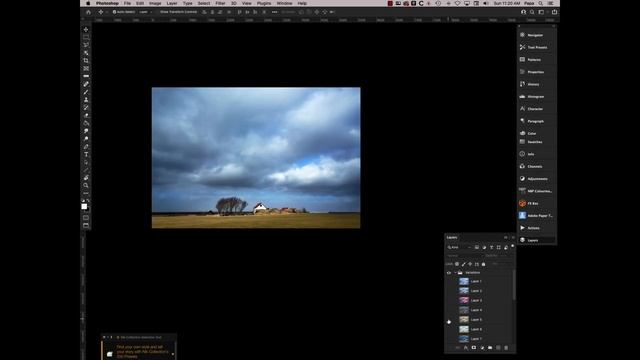Open the Properties panel entry
The width and height of the screenshot is (640, 360).
(536, 72)
